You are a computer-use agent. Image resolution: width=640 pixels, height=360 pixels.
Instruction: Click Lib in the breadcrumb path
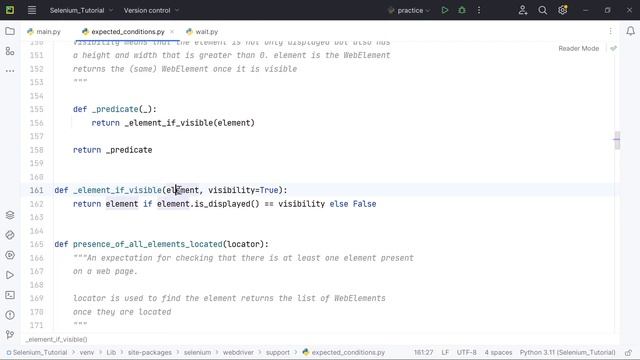click(111, 352)
